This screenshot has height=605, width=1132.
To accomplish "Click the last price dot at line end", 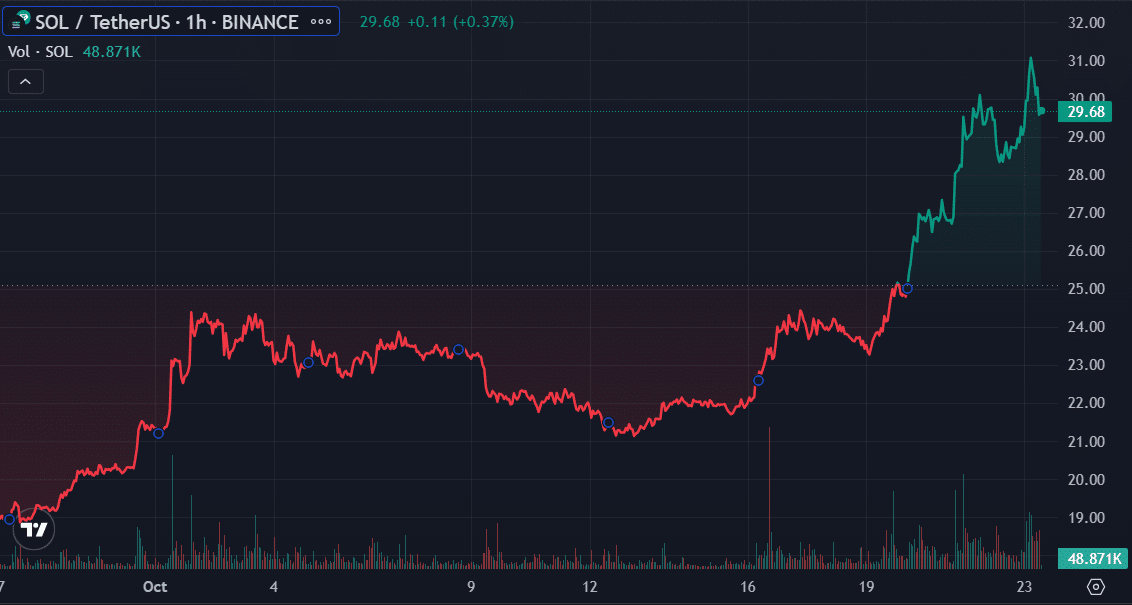I will 1042,110.
